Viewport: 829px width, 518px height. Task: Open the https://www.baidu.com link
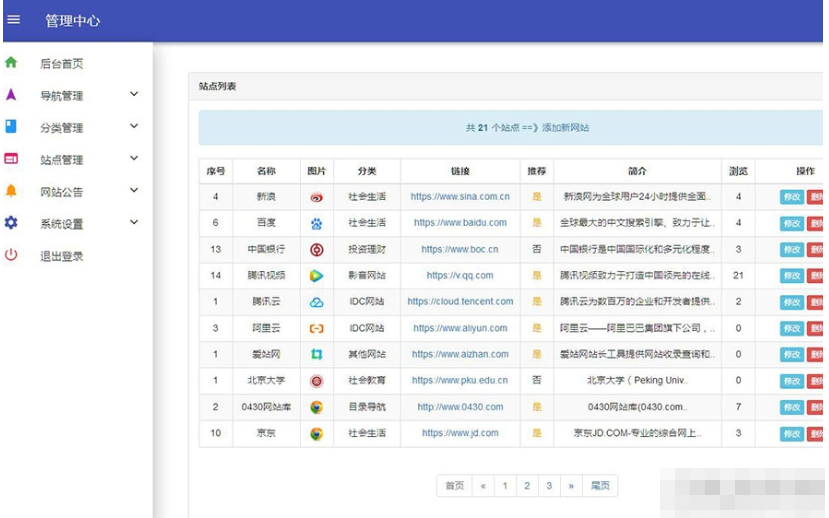[460, 223]
